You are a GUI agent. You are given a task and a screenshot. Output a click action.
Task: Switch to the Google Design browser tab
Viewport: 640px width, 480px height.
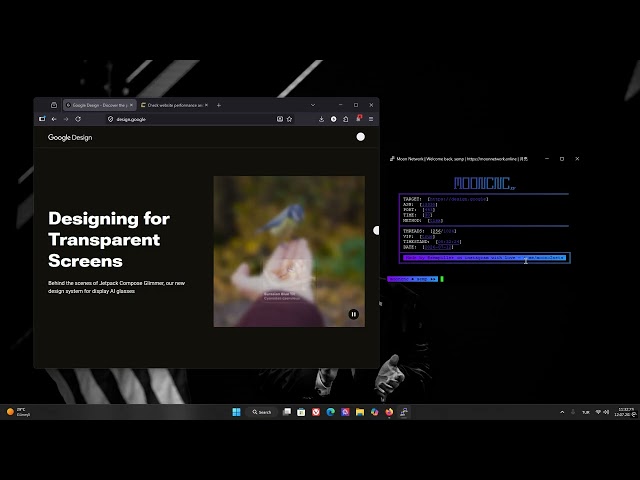pyautogui.click(x=100, y=105)
